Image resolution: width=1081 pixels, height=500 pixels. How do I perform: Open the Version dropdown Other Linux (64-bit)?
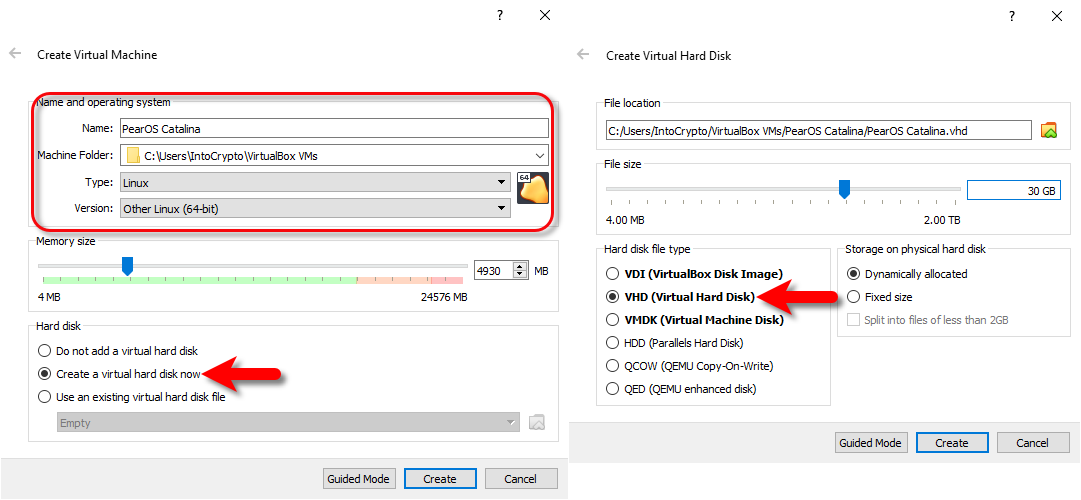(x=315, y=208)
